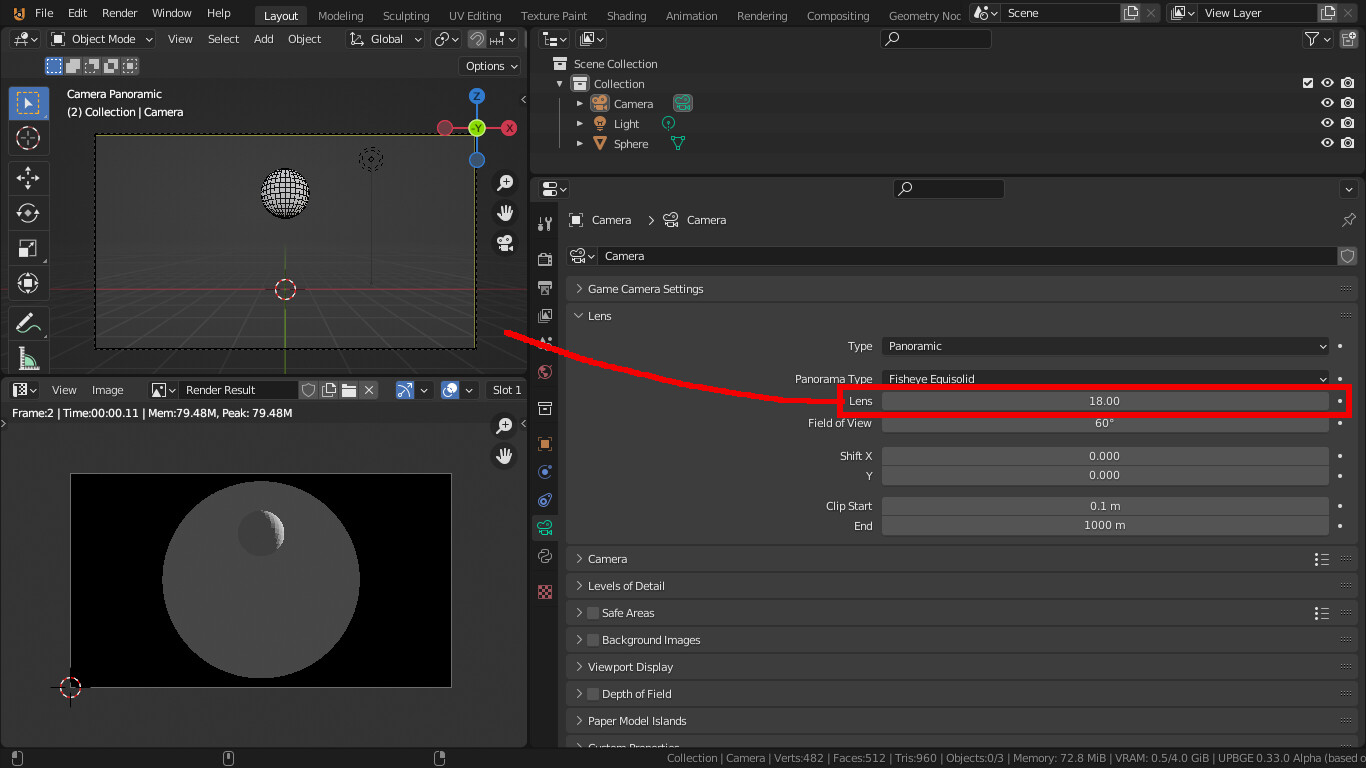Open the Panorama Type dropdown
Viewport: 1366px width, 768px height.
(1105, 379)
